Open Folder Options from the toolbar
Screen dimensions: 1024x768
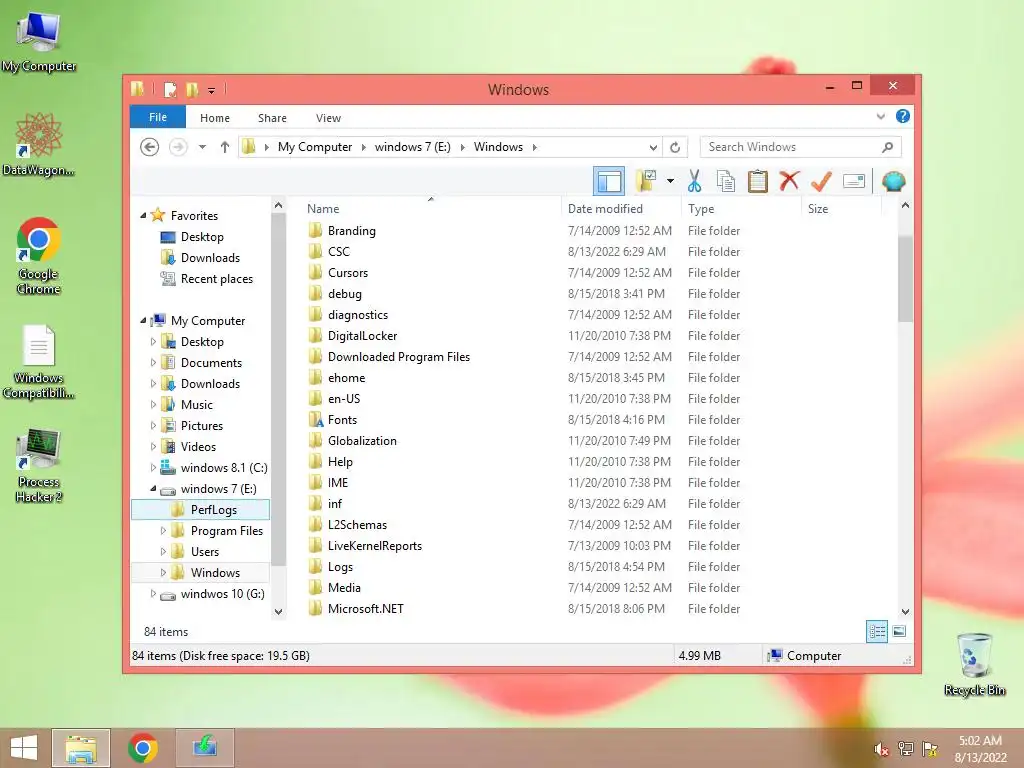[647, 181]
